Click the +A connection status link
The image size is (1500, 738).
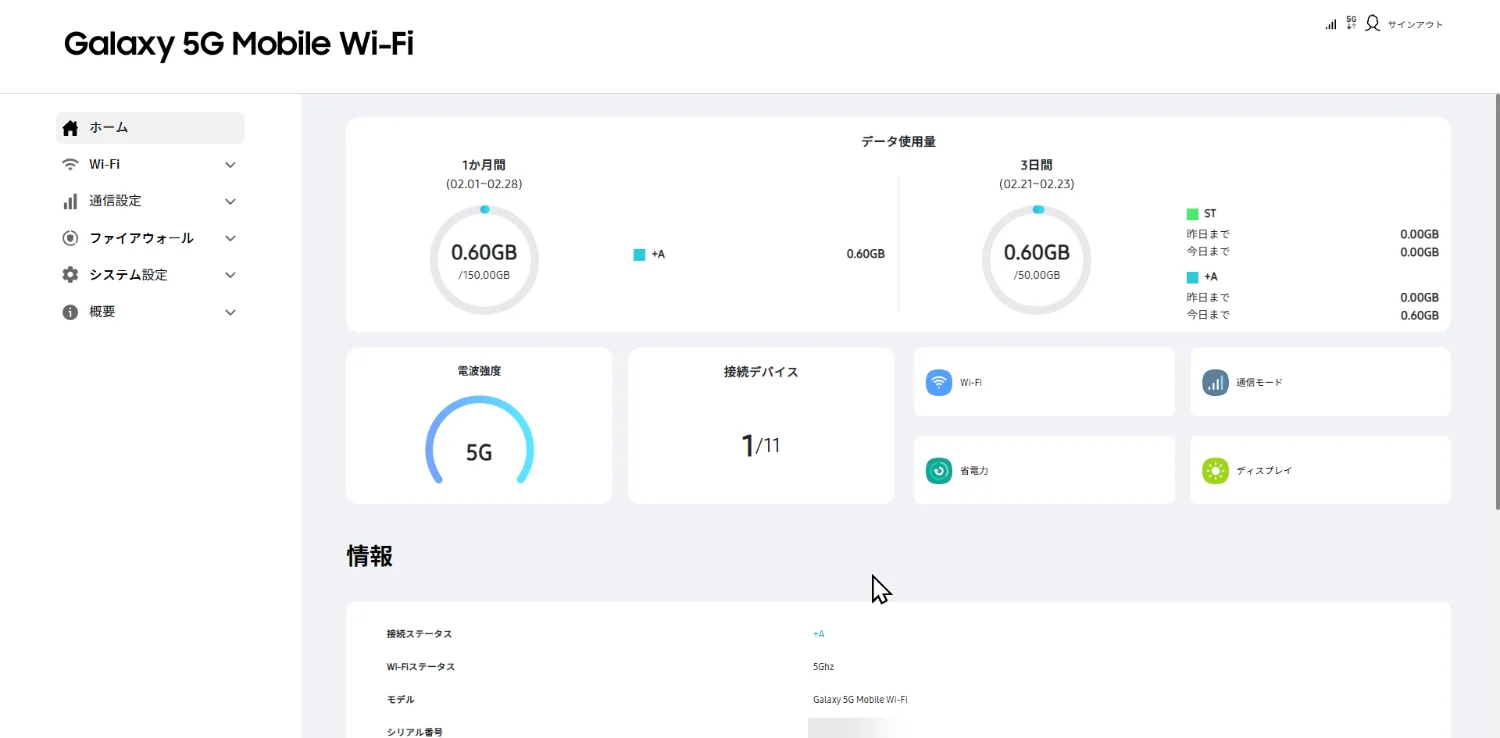(x=818, y=634)
